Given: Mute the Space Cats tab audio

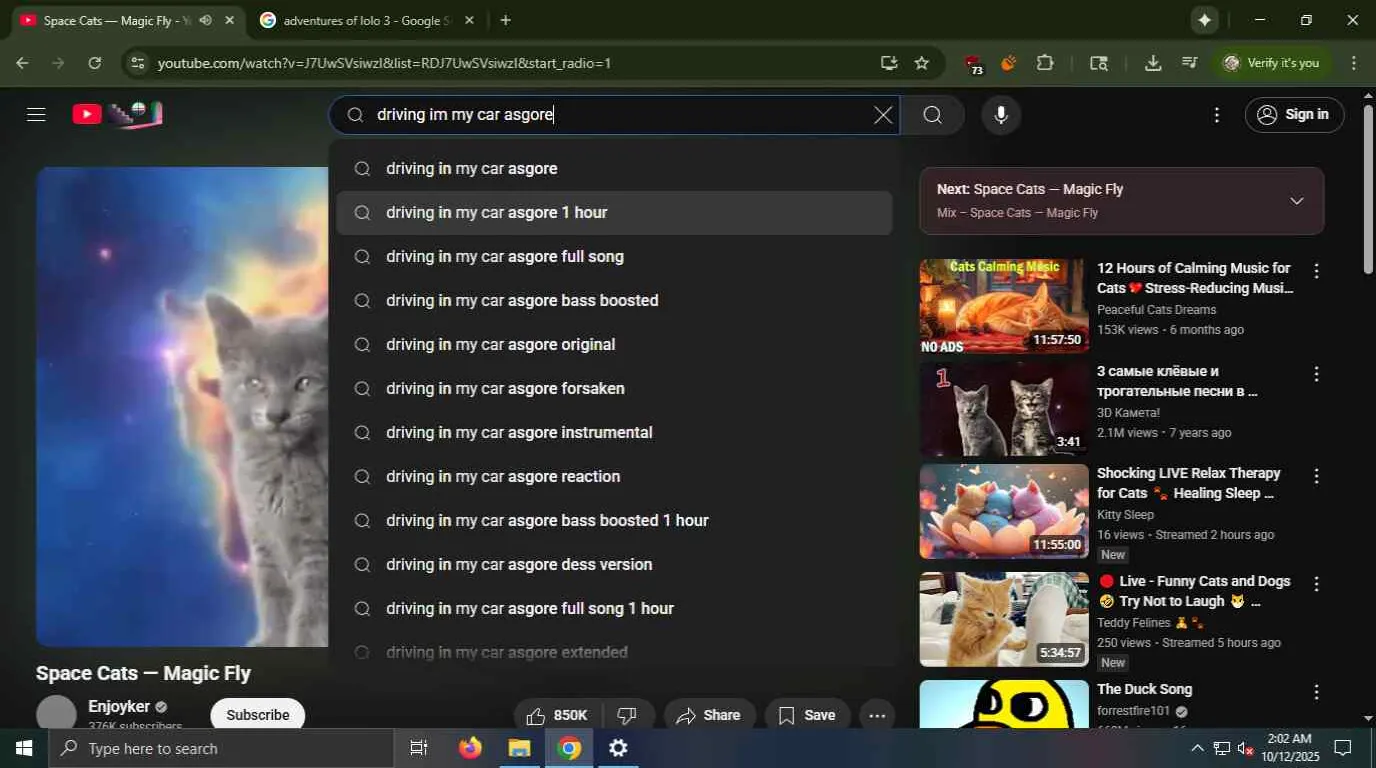Looking at the screenshot, I should 205,20.
